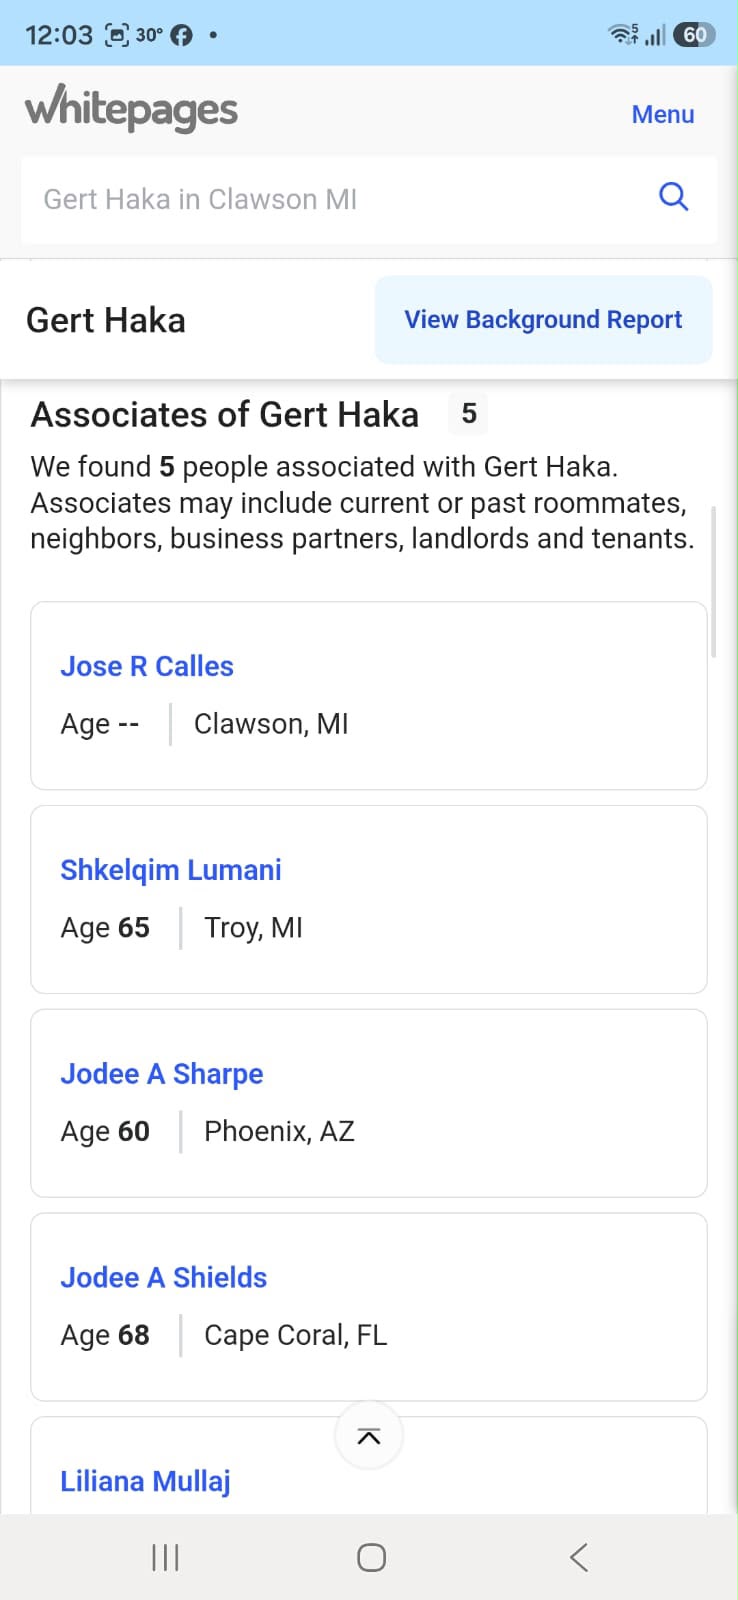Tap the Wi-Fi signal icon in status bar
The width and height of the screenshot is (738, 1600).
623,35
